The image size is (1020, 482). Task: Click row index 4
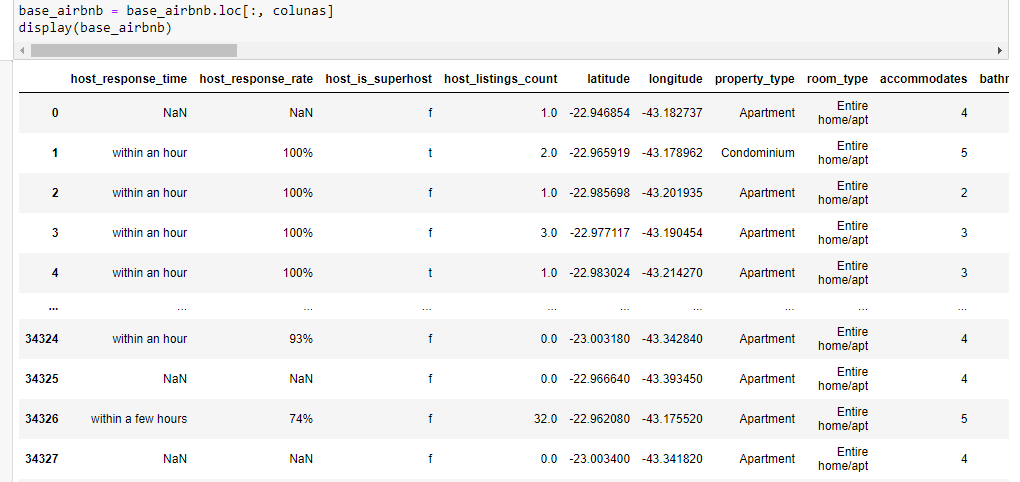click(55, 273)
